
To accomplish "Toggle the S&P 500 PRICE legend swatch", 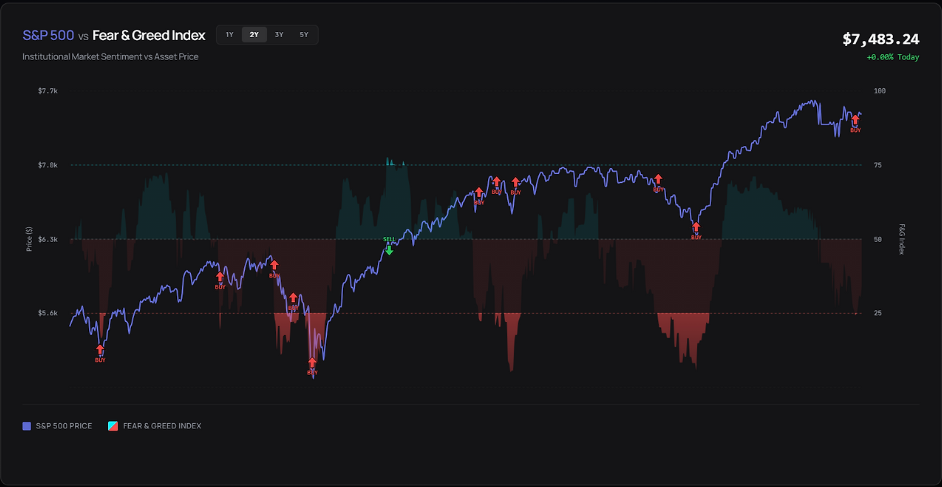I will (26, 426).
